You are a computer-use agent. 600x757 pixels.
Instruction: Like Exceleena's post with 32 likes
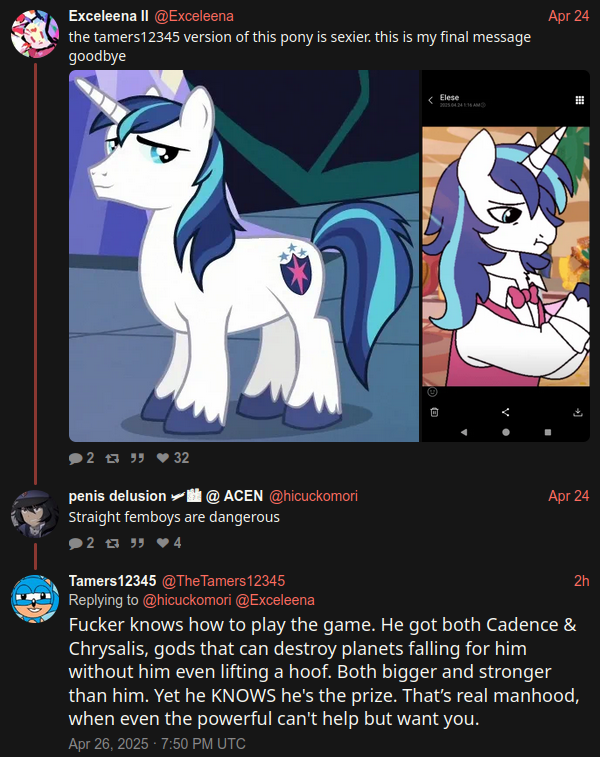click(x=163, y=458)
